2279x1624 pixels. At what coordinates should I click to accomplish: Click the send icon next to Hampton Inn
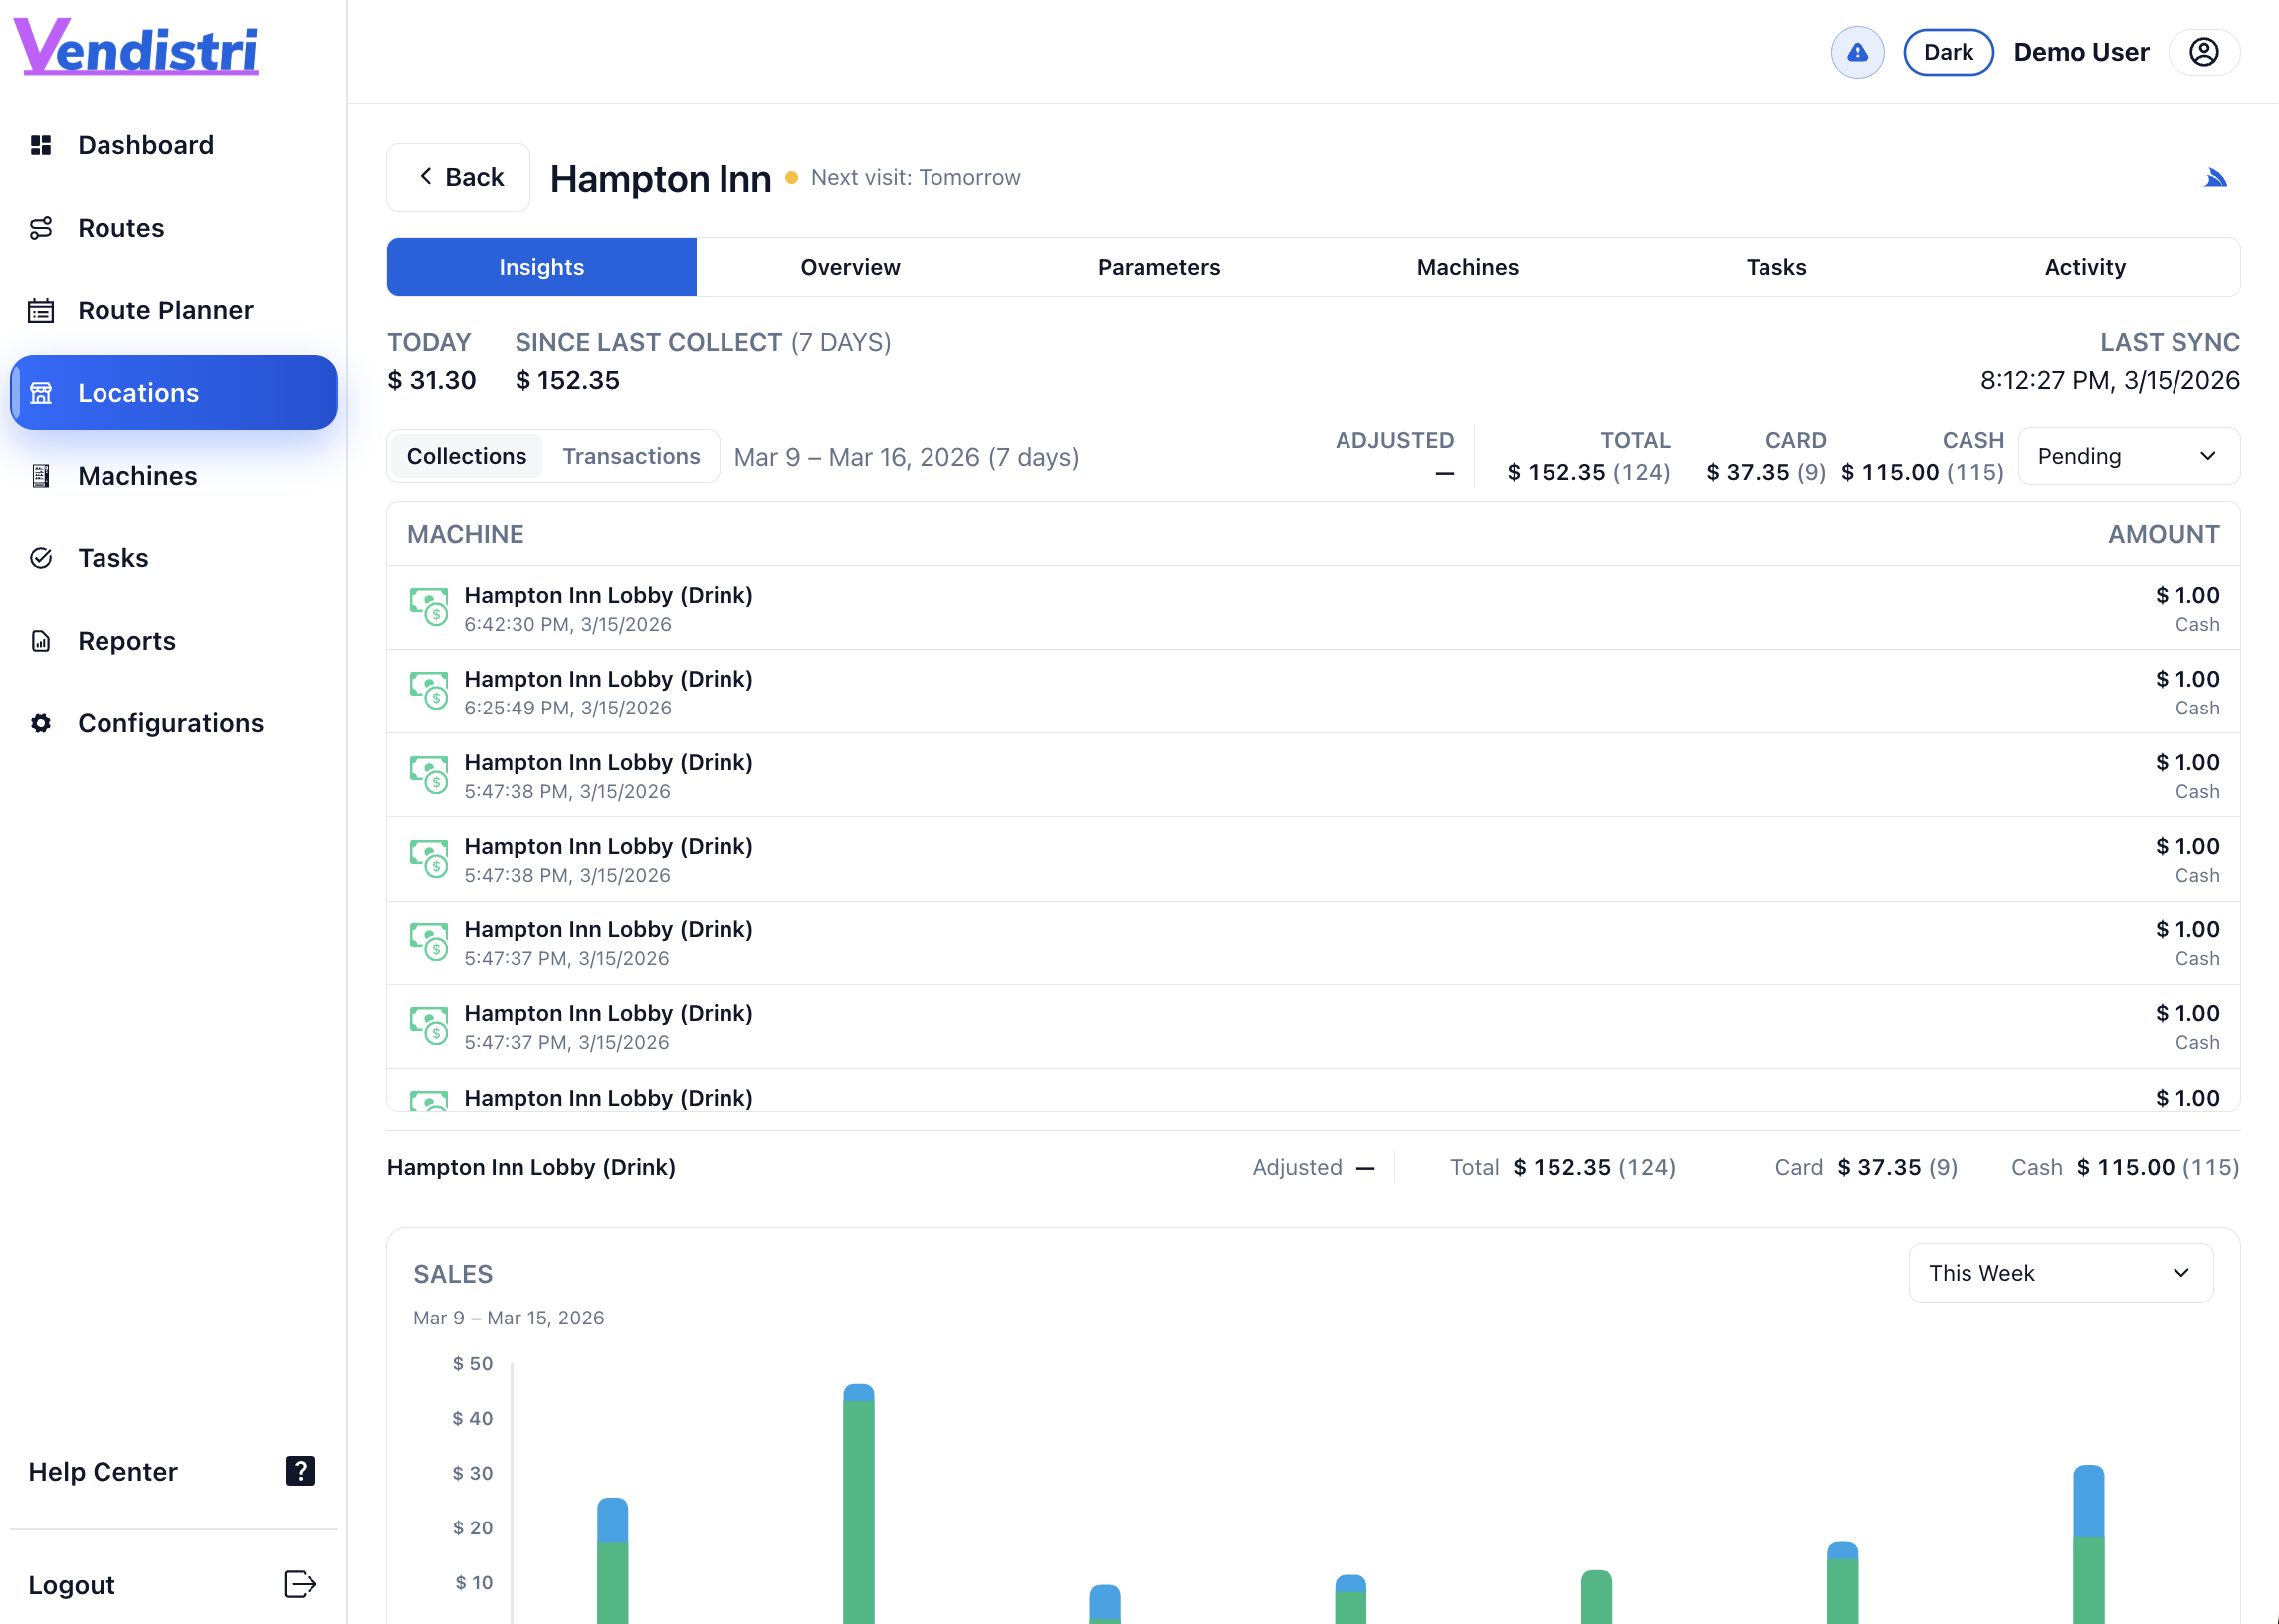2216,177
